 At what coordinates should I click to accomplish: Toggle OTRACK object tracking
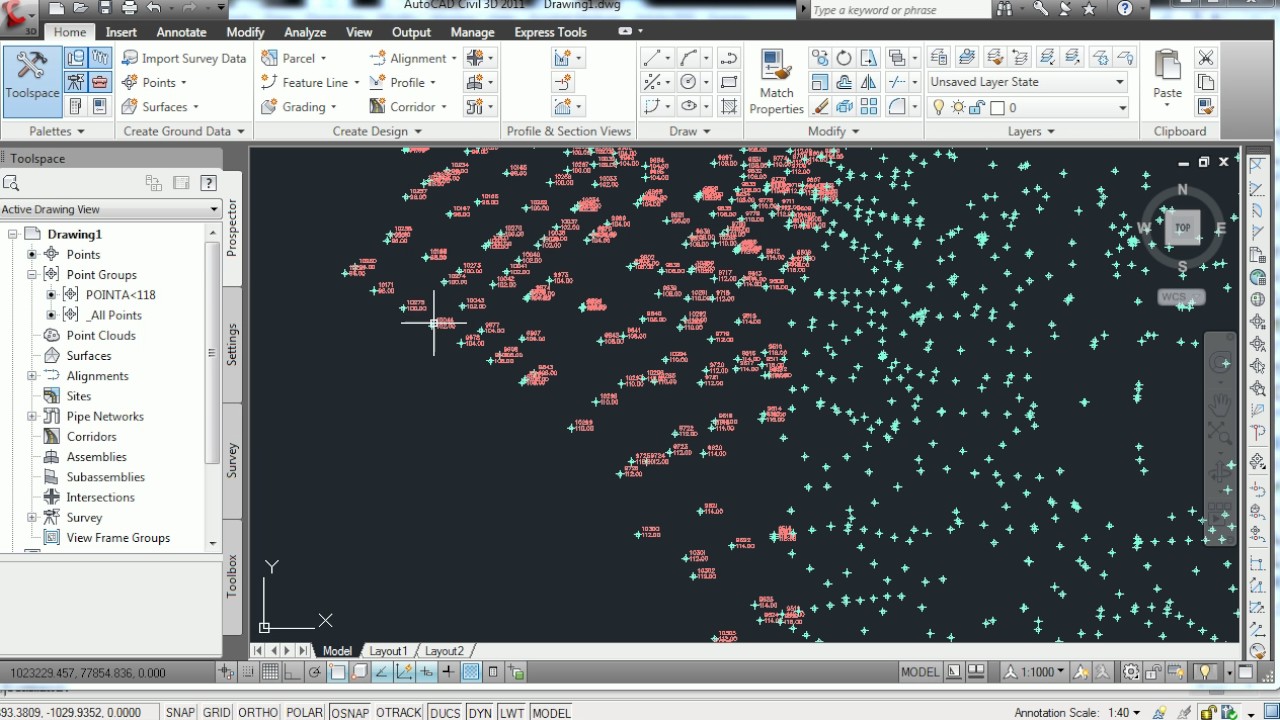click(x=399, y=713)
